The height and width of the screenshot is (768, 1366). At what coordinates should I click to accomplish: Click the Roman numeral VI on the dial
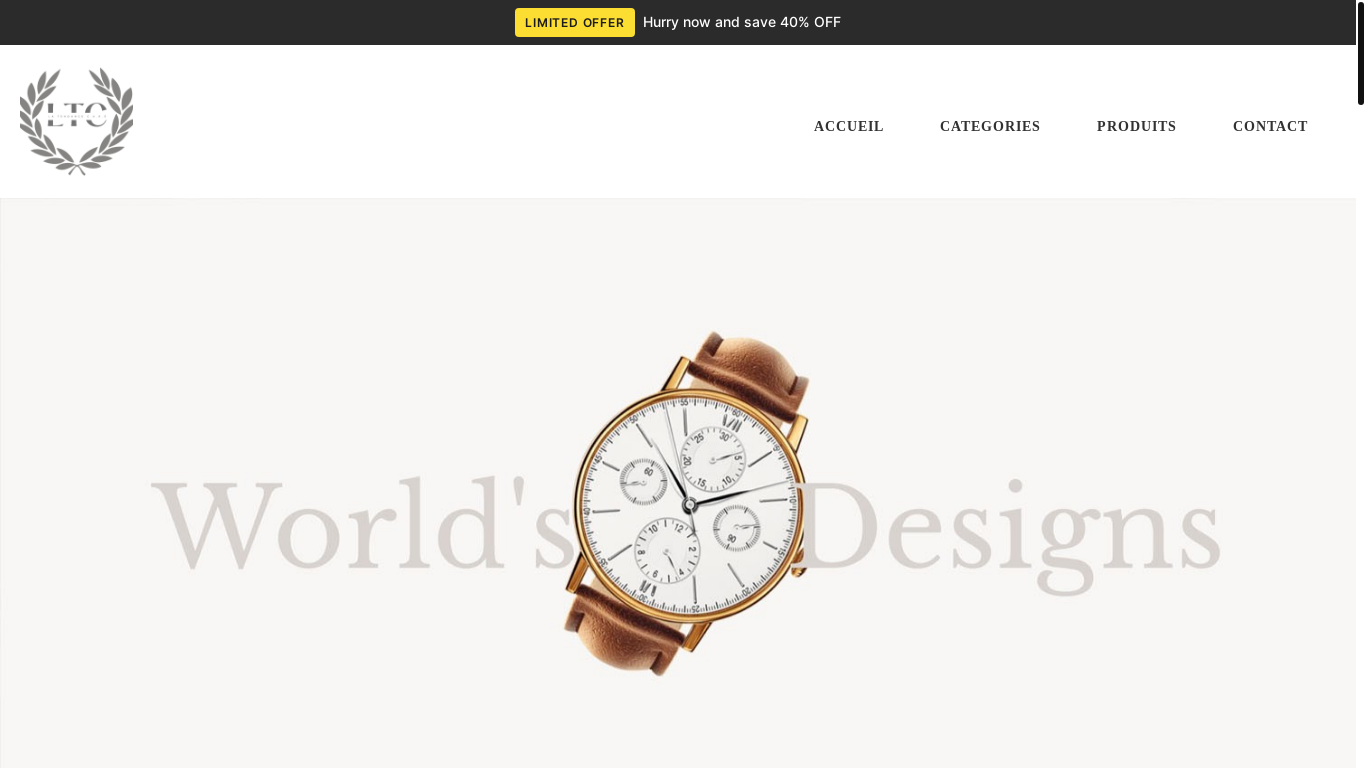pyautogui.click(x=646, y=589)
